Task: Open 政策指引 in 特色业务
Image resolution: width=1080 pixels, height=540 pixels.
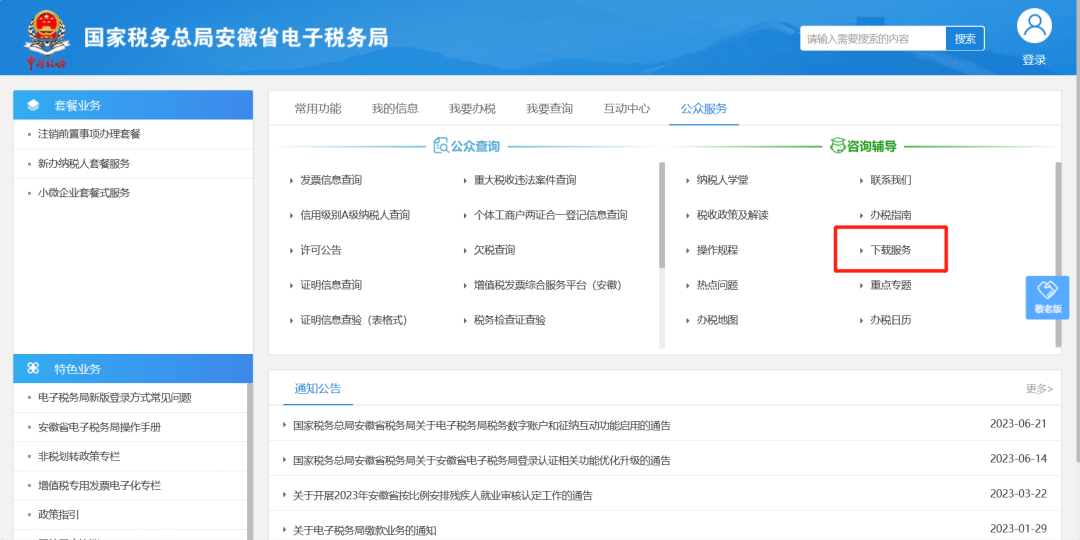Action: 59,515
